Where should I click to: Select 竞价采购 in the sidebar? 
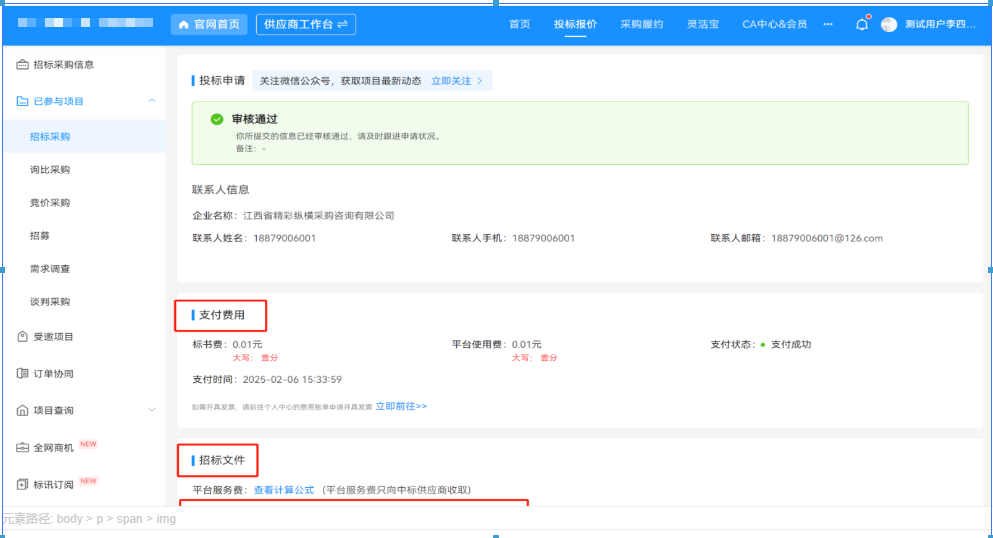(x=50, y=203)
